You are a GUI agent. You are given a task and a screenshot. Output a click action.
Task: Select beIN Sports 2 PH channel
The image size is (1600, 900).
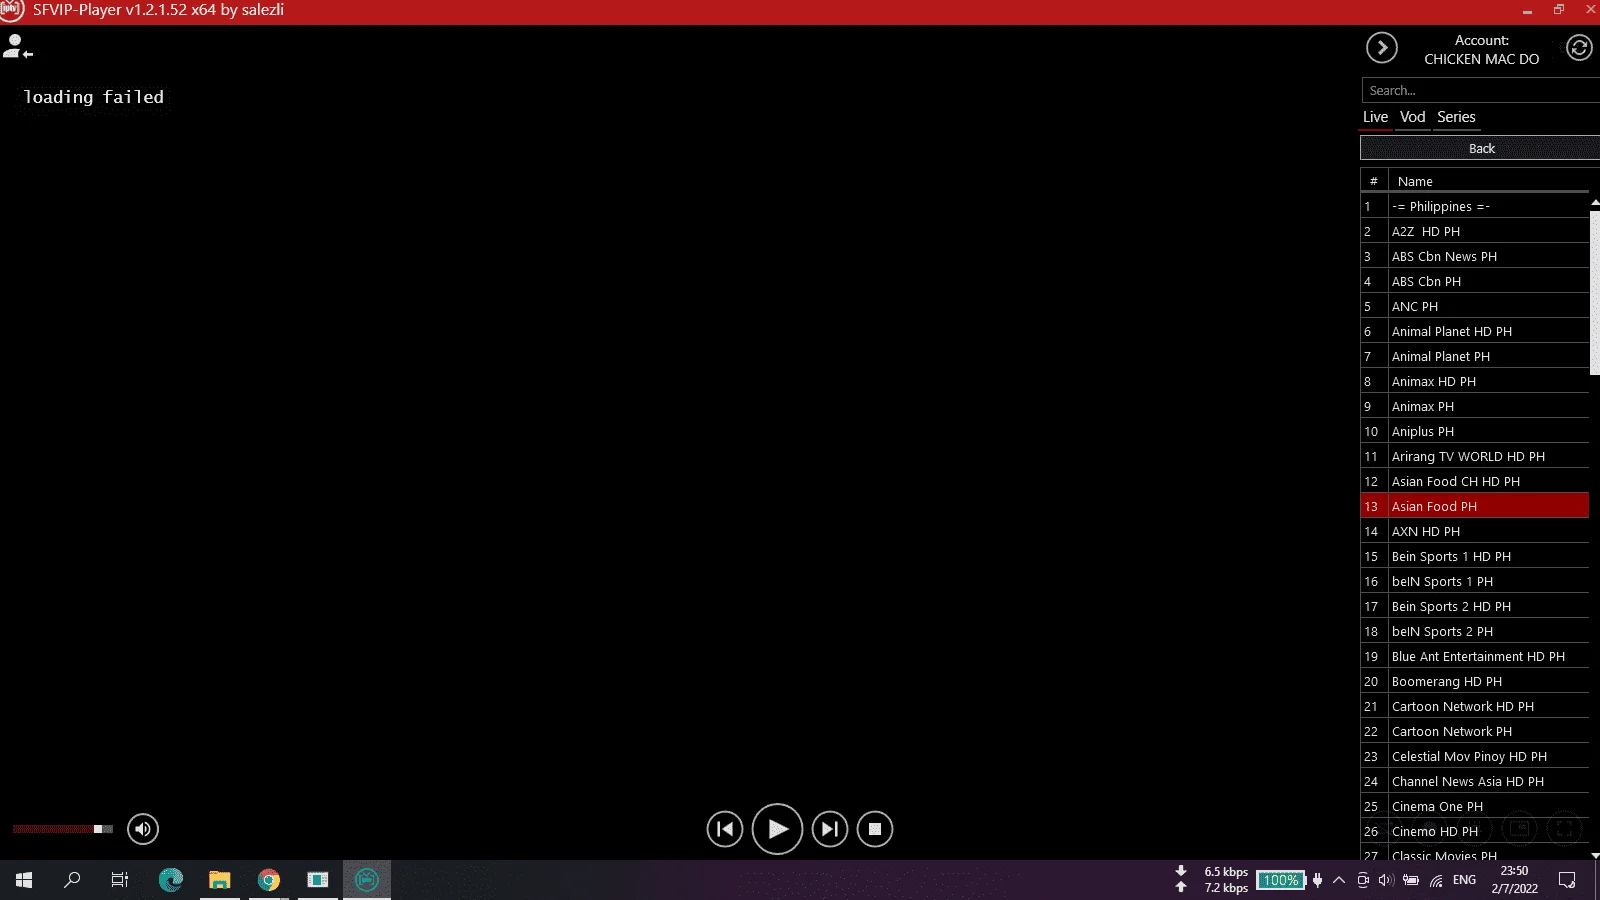pos(1475,631)
